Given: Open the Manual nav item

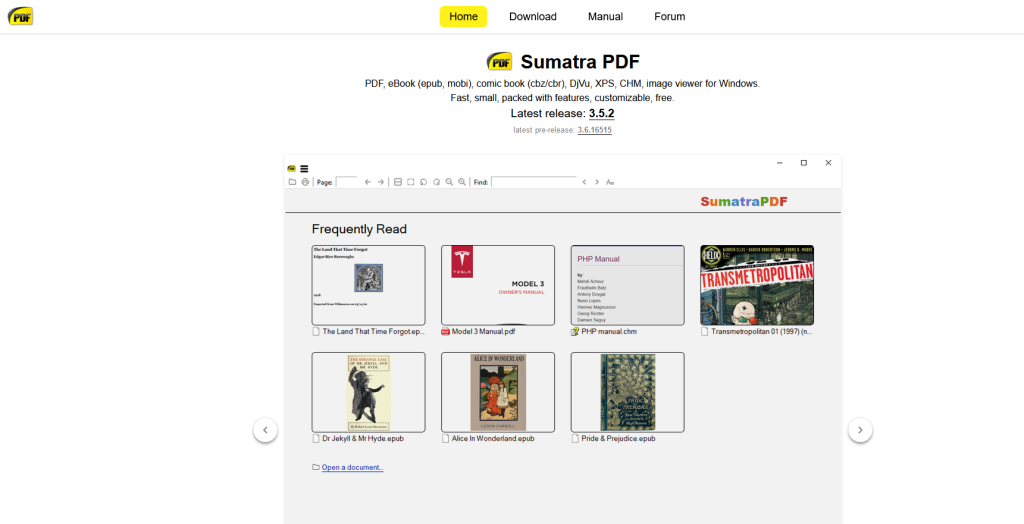Looking at the screenshot, I should [605, 16].
